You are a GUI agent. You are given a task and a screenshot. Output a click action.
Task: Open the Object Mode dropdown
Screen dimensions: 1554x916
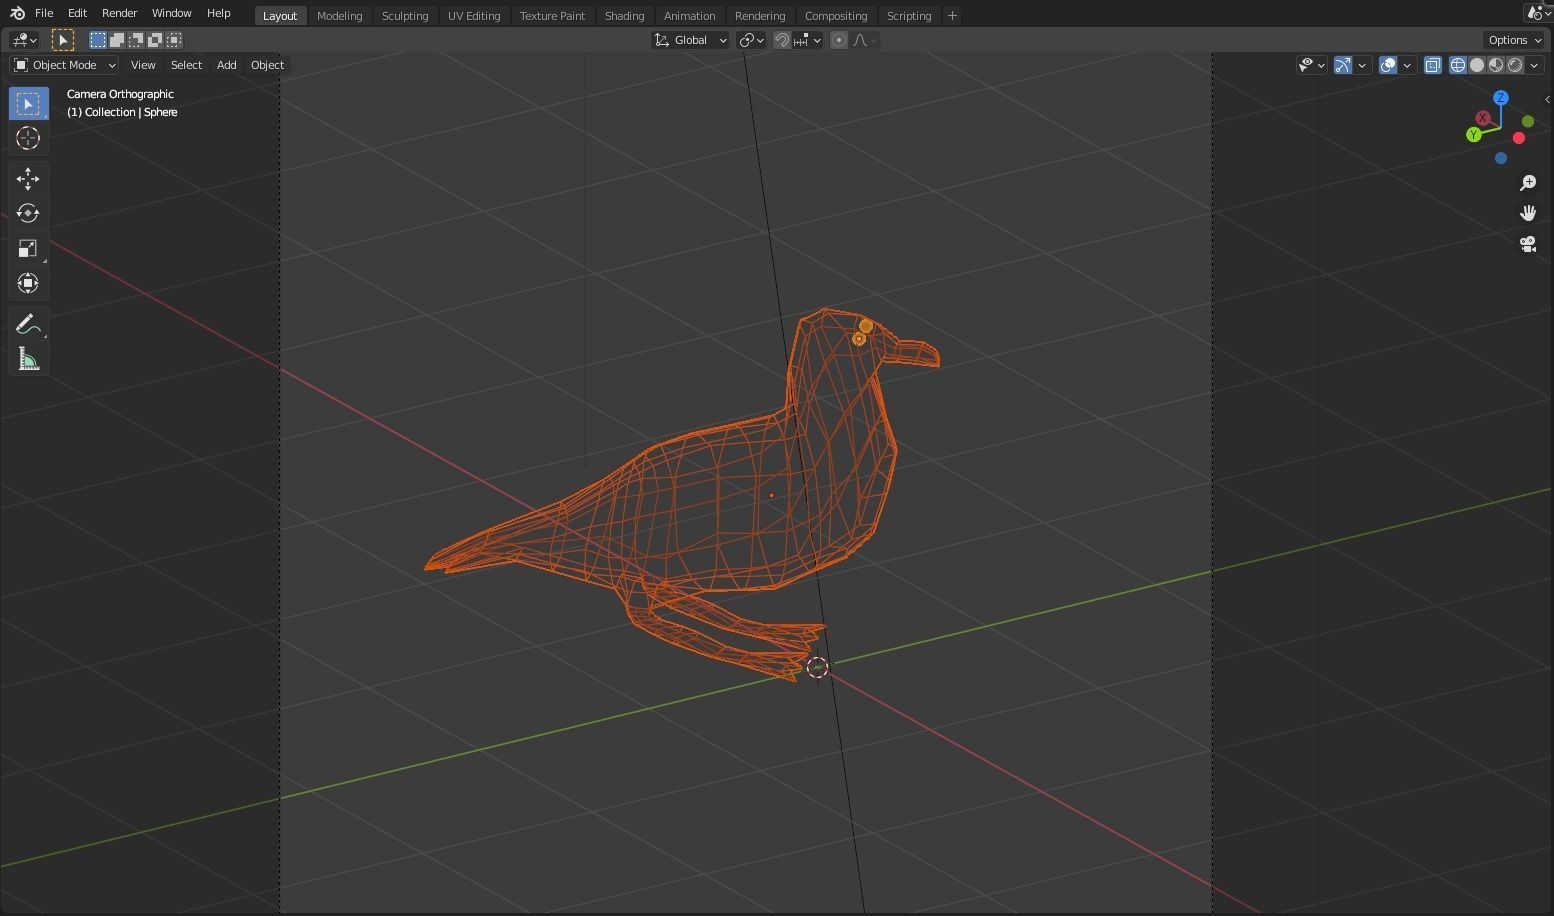pos(65,65)
